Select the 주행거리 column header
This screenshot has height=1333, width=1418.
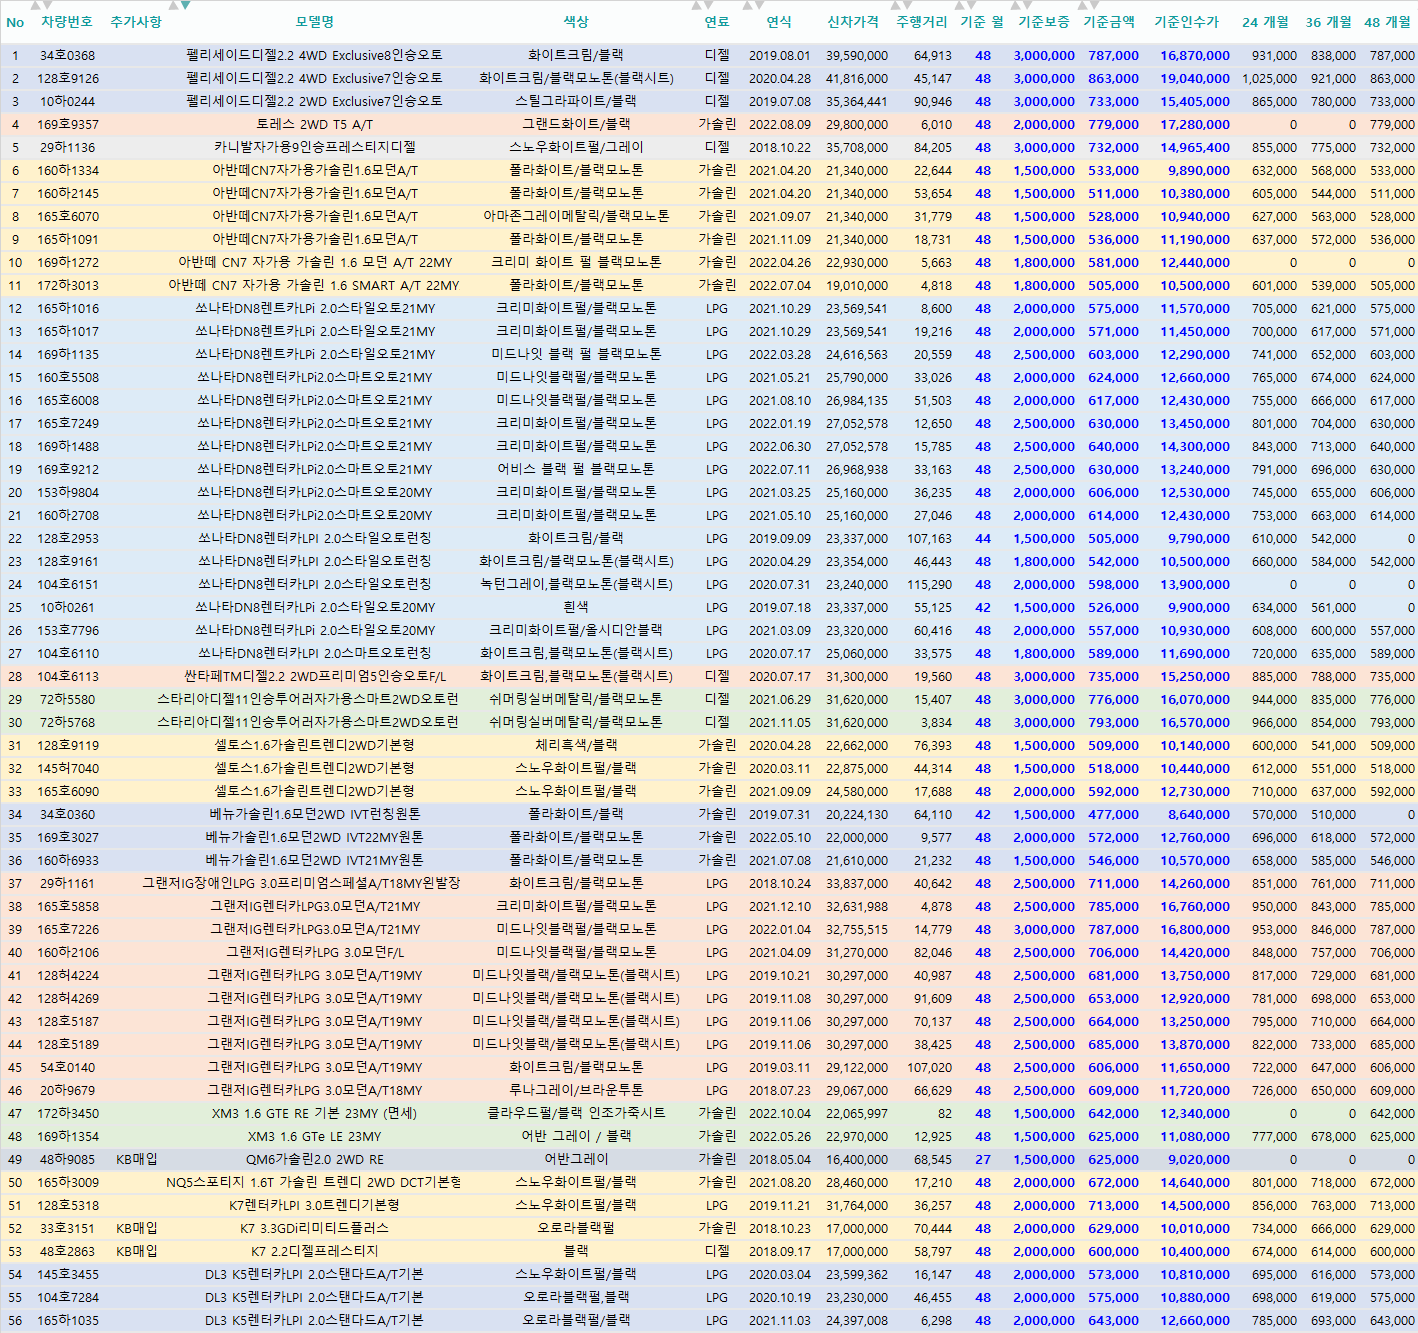coord(921,22)
